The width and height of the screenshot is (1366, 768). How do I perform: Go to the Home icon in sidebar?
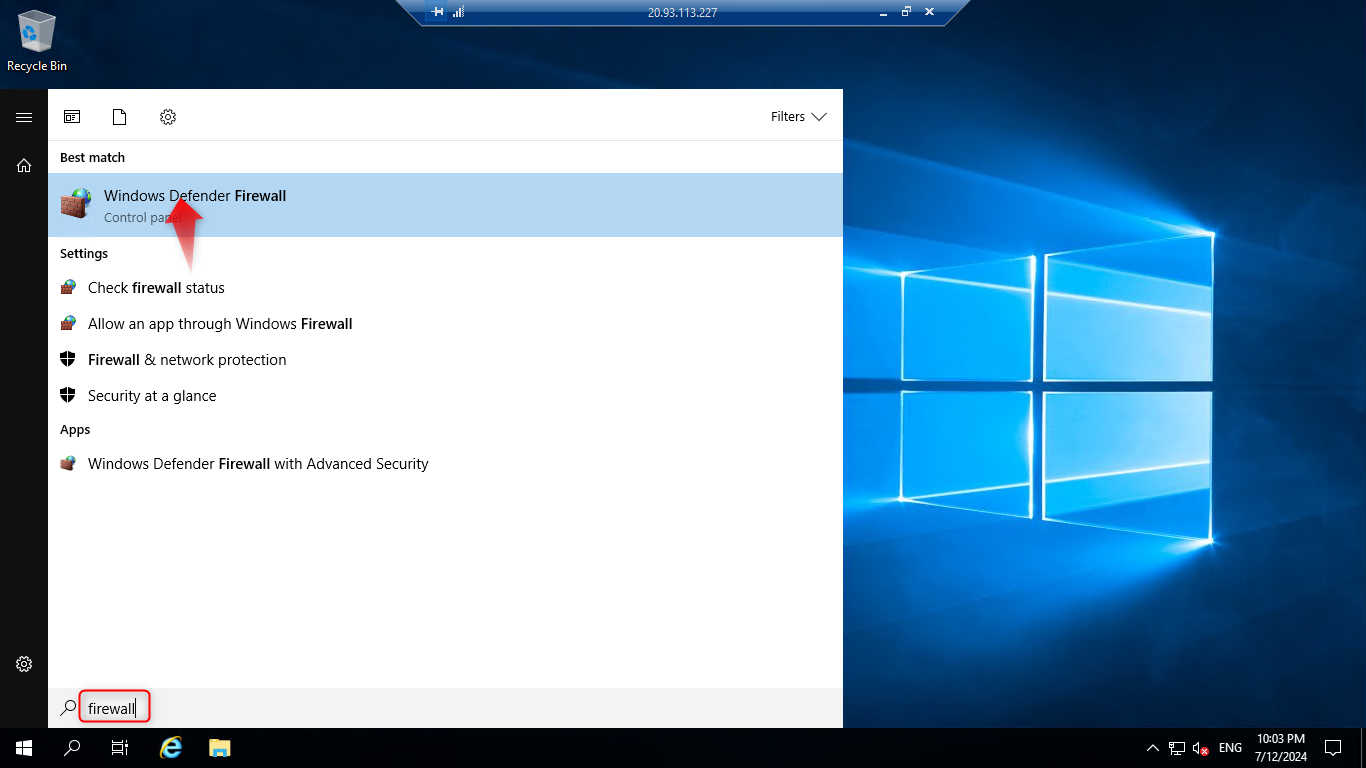pyautogui.click(x=24, y=166)
